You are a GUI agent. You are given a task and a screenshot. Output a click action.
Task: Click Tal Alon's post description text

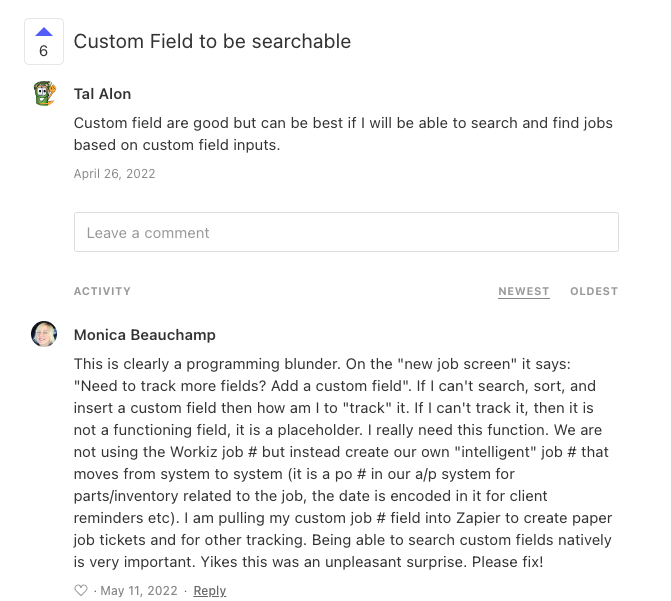click(x=343, y=134)
